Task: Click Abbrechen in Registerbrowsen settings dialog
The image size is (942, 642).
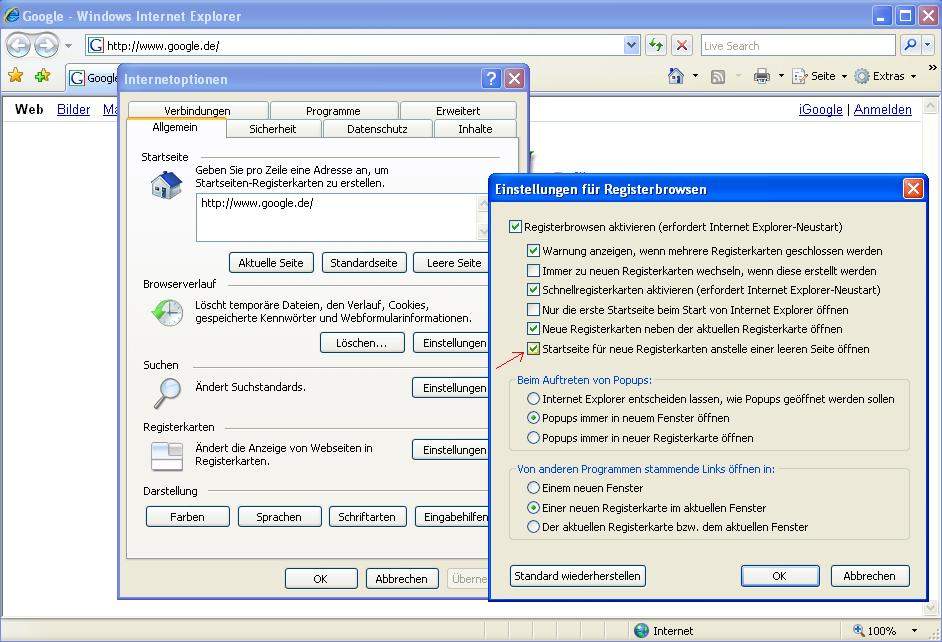Action: pyautogui.click(x=869, y=576)
